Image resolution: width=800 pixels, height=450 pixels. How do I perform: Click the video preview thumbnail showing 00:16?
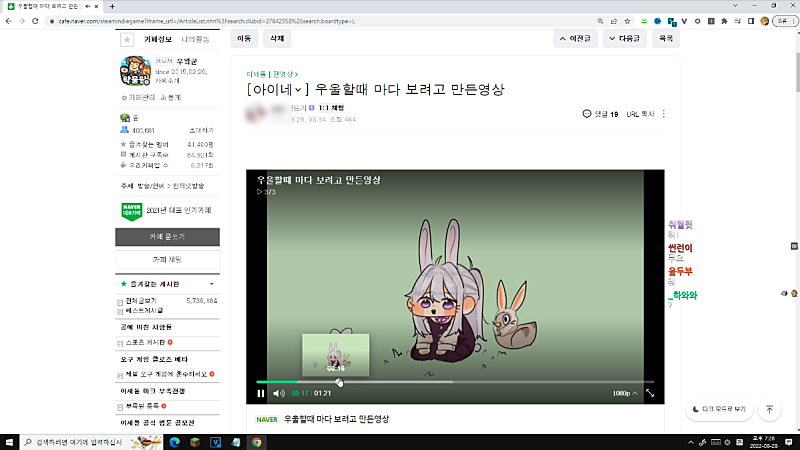click(336, 355)
